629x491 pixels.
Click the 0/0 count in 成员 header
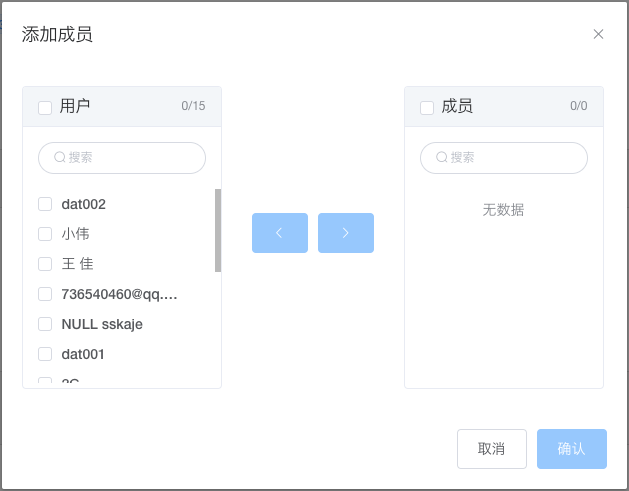coord(579,106)
